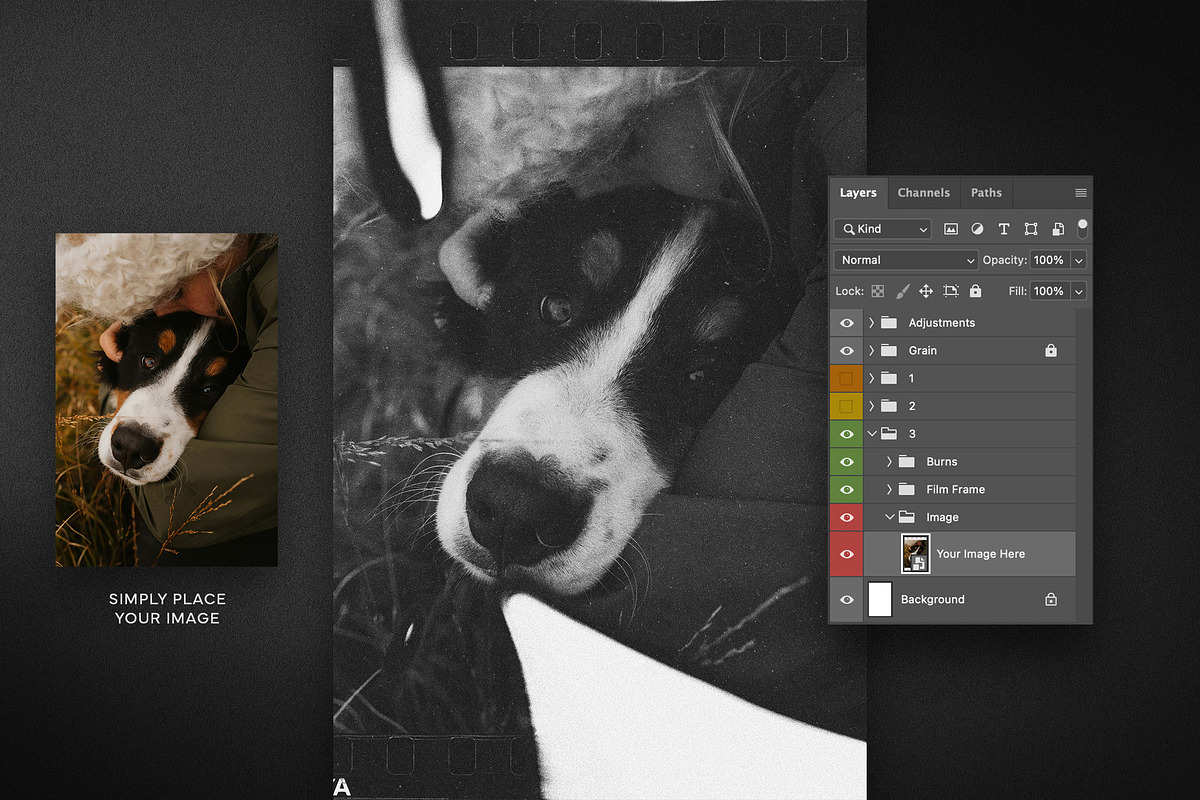Hide the Film Frame group

point(847,489)
